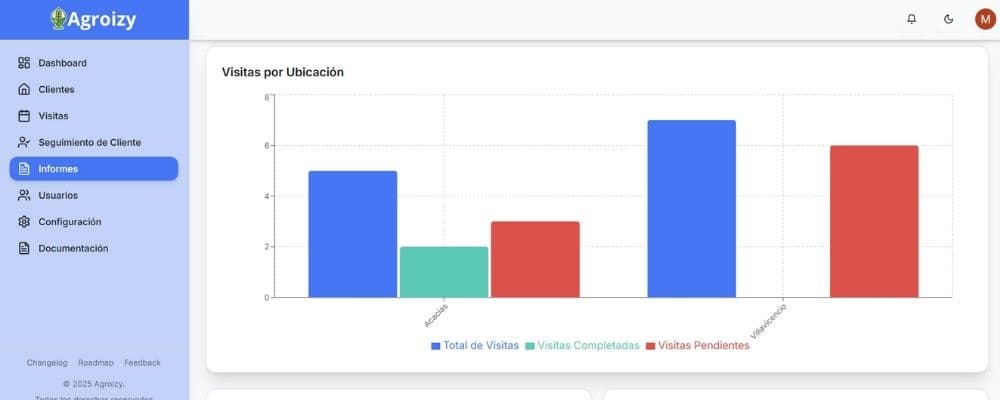Click the Documentación file icon
This screenshot has height=400, width=1000.
[24, 248]
